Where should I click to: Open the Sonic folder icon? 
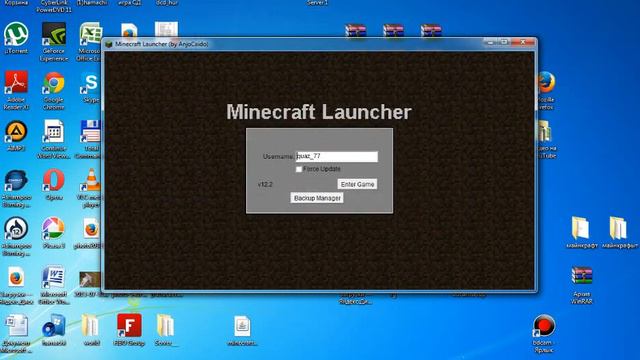tap(165, 326)
